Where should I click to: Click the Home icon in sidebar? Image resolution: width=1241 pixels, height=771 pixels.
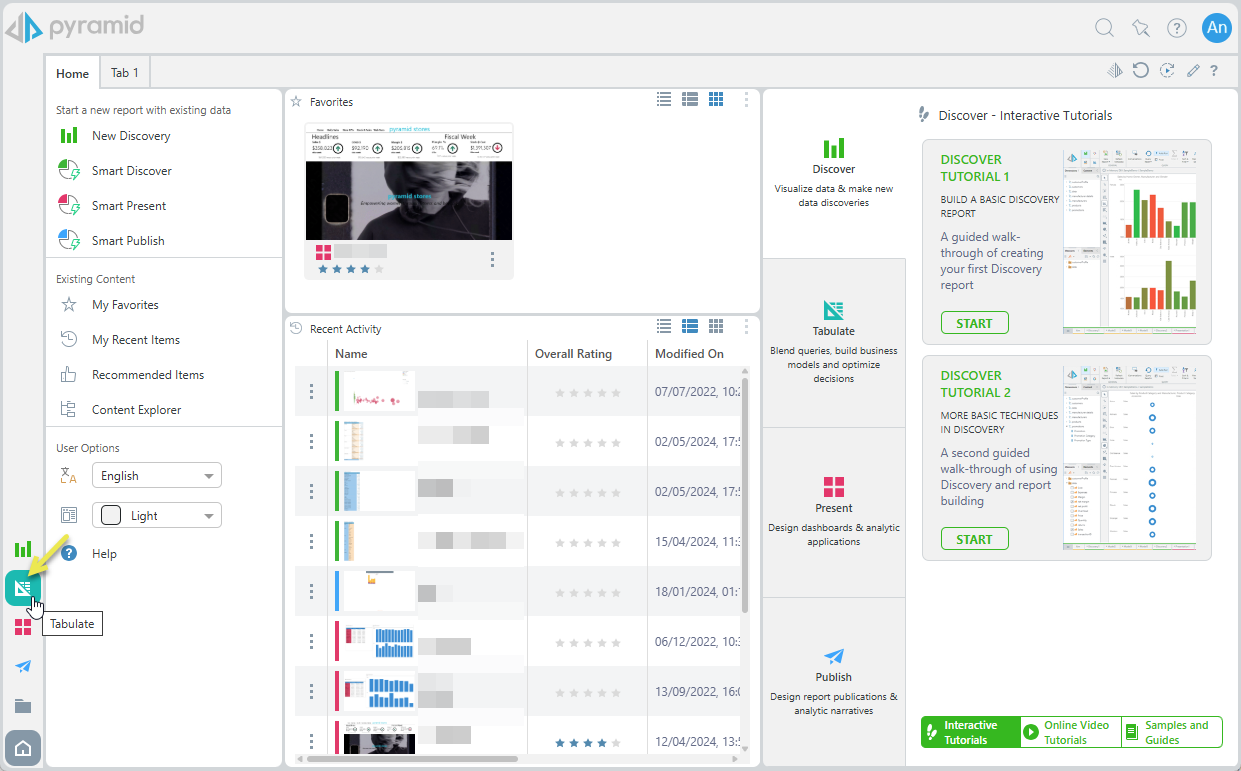tap(23, 748)
